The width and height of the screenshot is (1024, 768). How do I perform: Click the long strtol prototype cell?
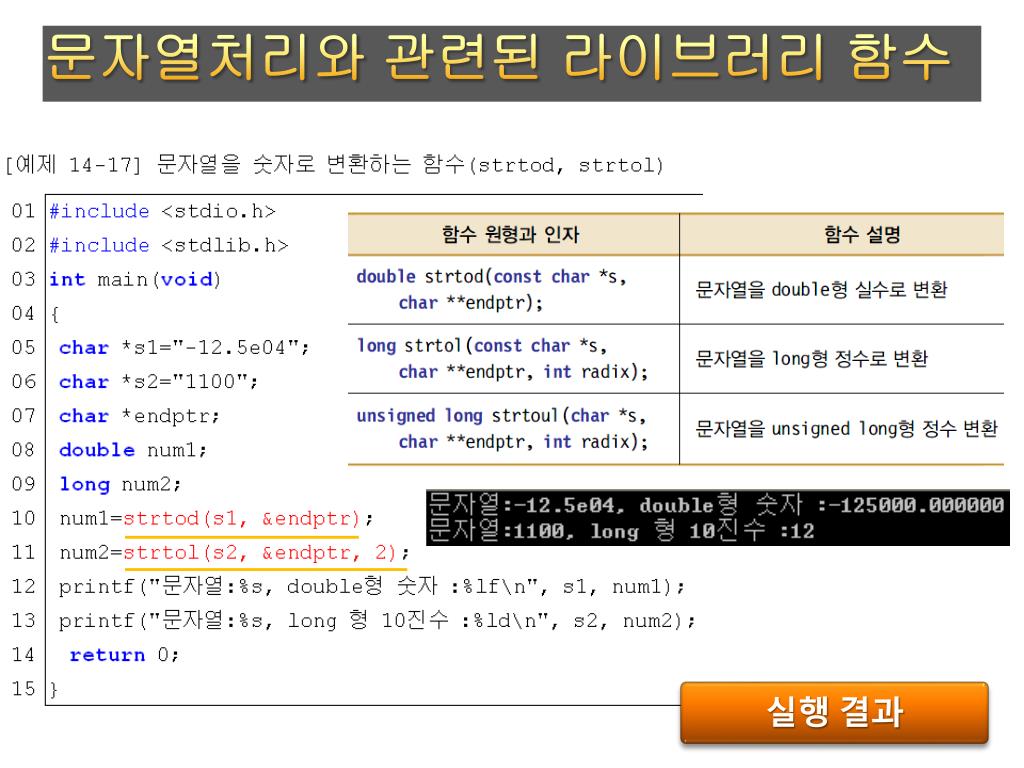[x=513, y=359]
